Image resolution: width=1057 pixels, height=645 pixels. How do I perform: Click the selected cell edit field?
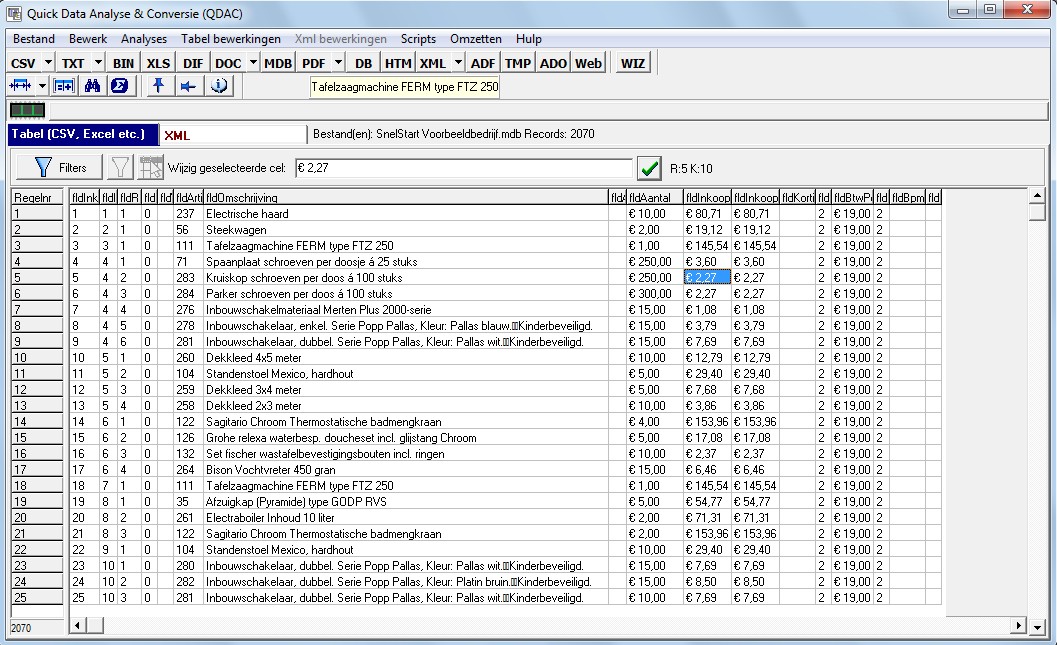(463, 167)
